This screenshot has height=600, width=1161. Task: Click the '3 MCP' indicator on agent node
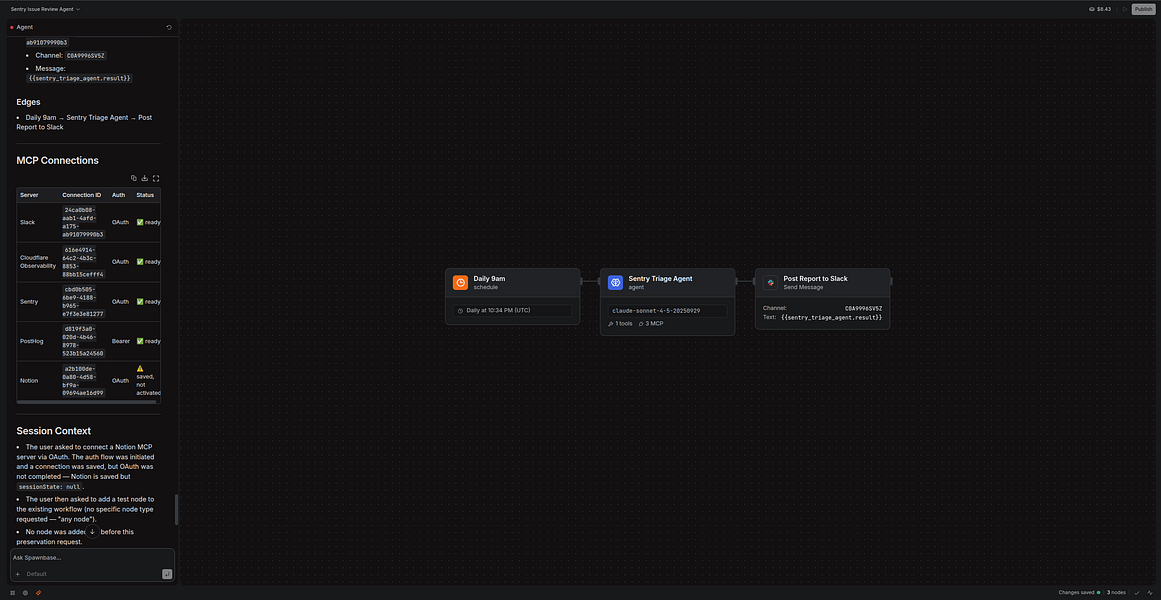pyautogui.click(x=651, y=324)
